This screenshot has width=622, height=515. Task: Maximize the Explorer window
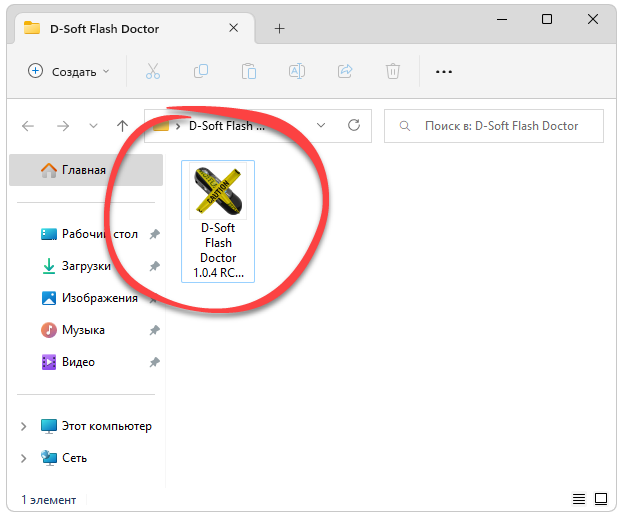point(547,19)
